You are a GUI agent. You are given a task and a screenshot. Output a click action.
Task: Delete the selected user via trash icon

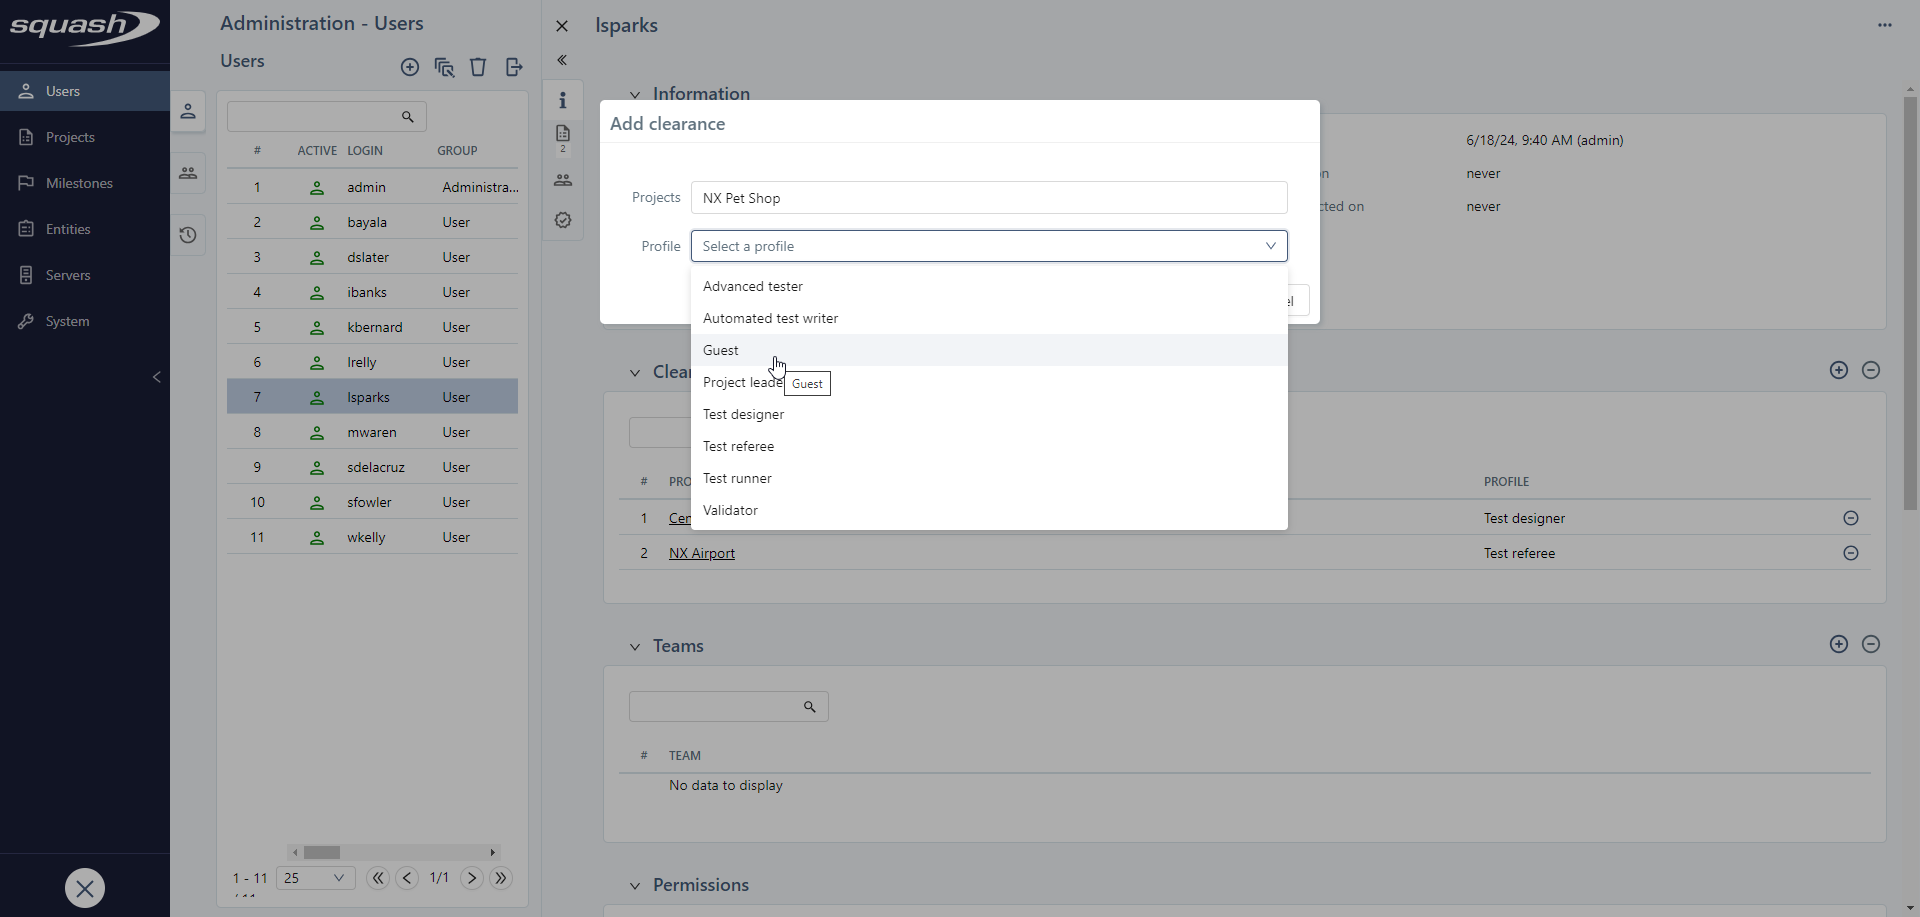478,67
